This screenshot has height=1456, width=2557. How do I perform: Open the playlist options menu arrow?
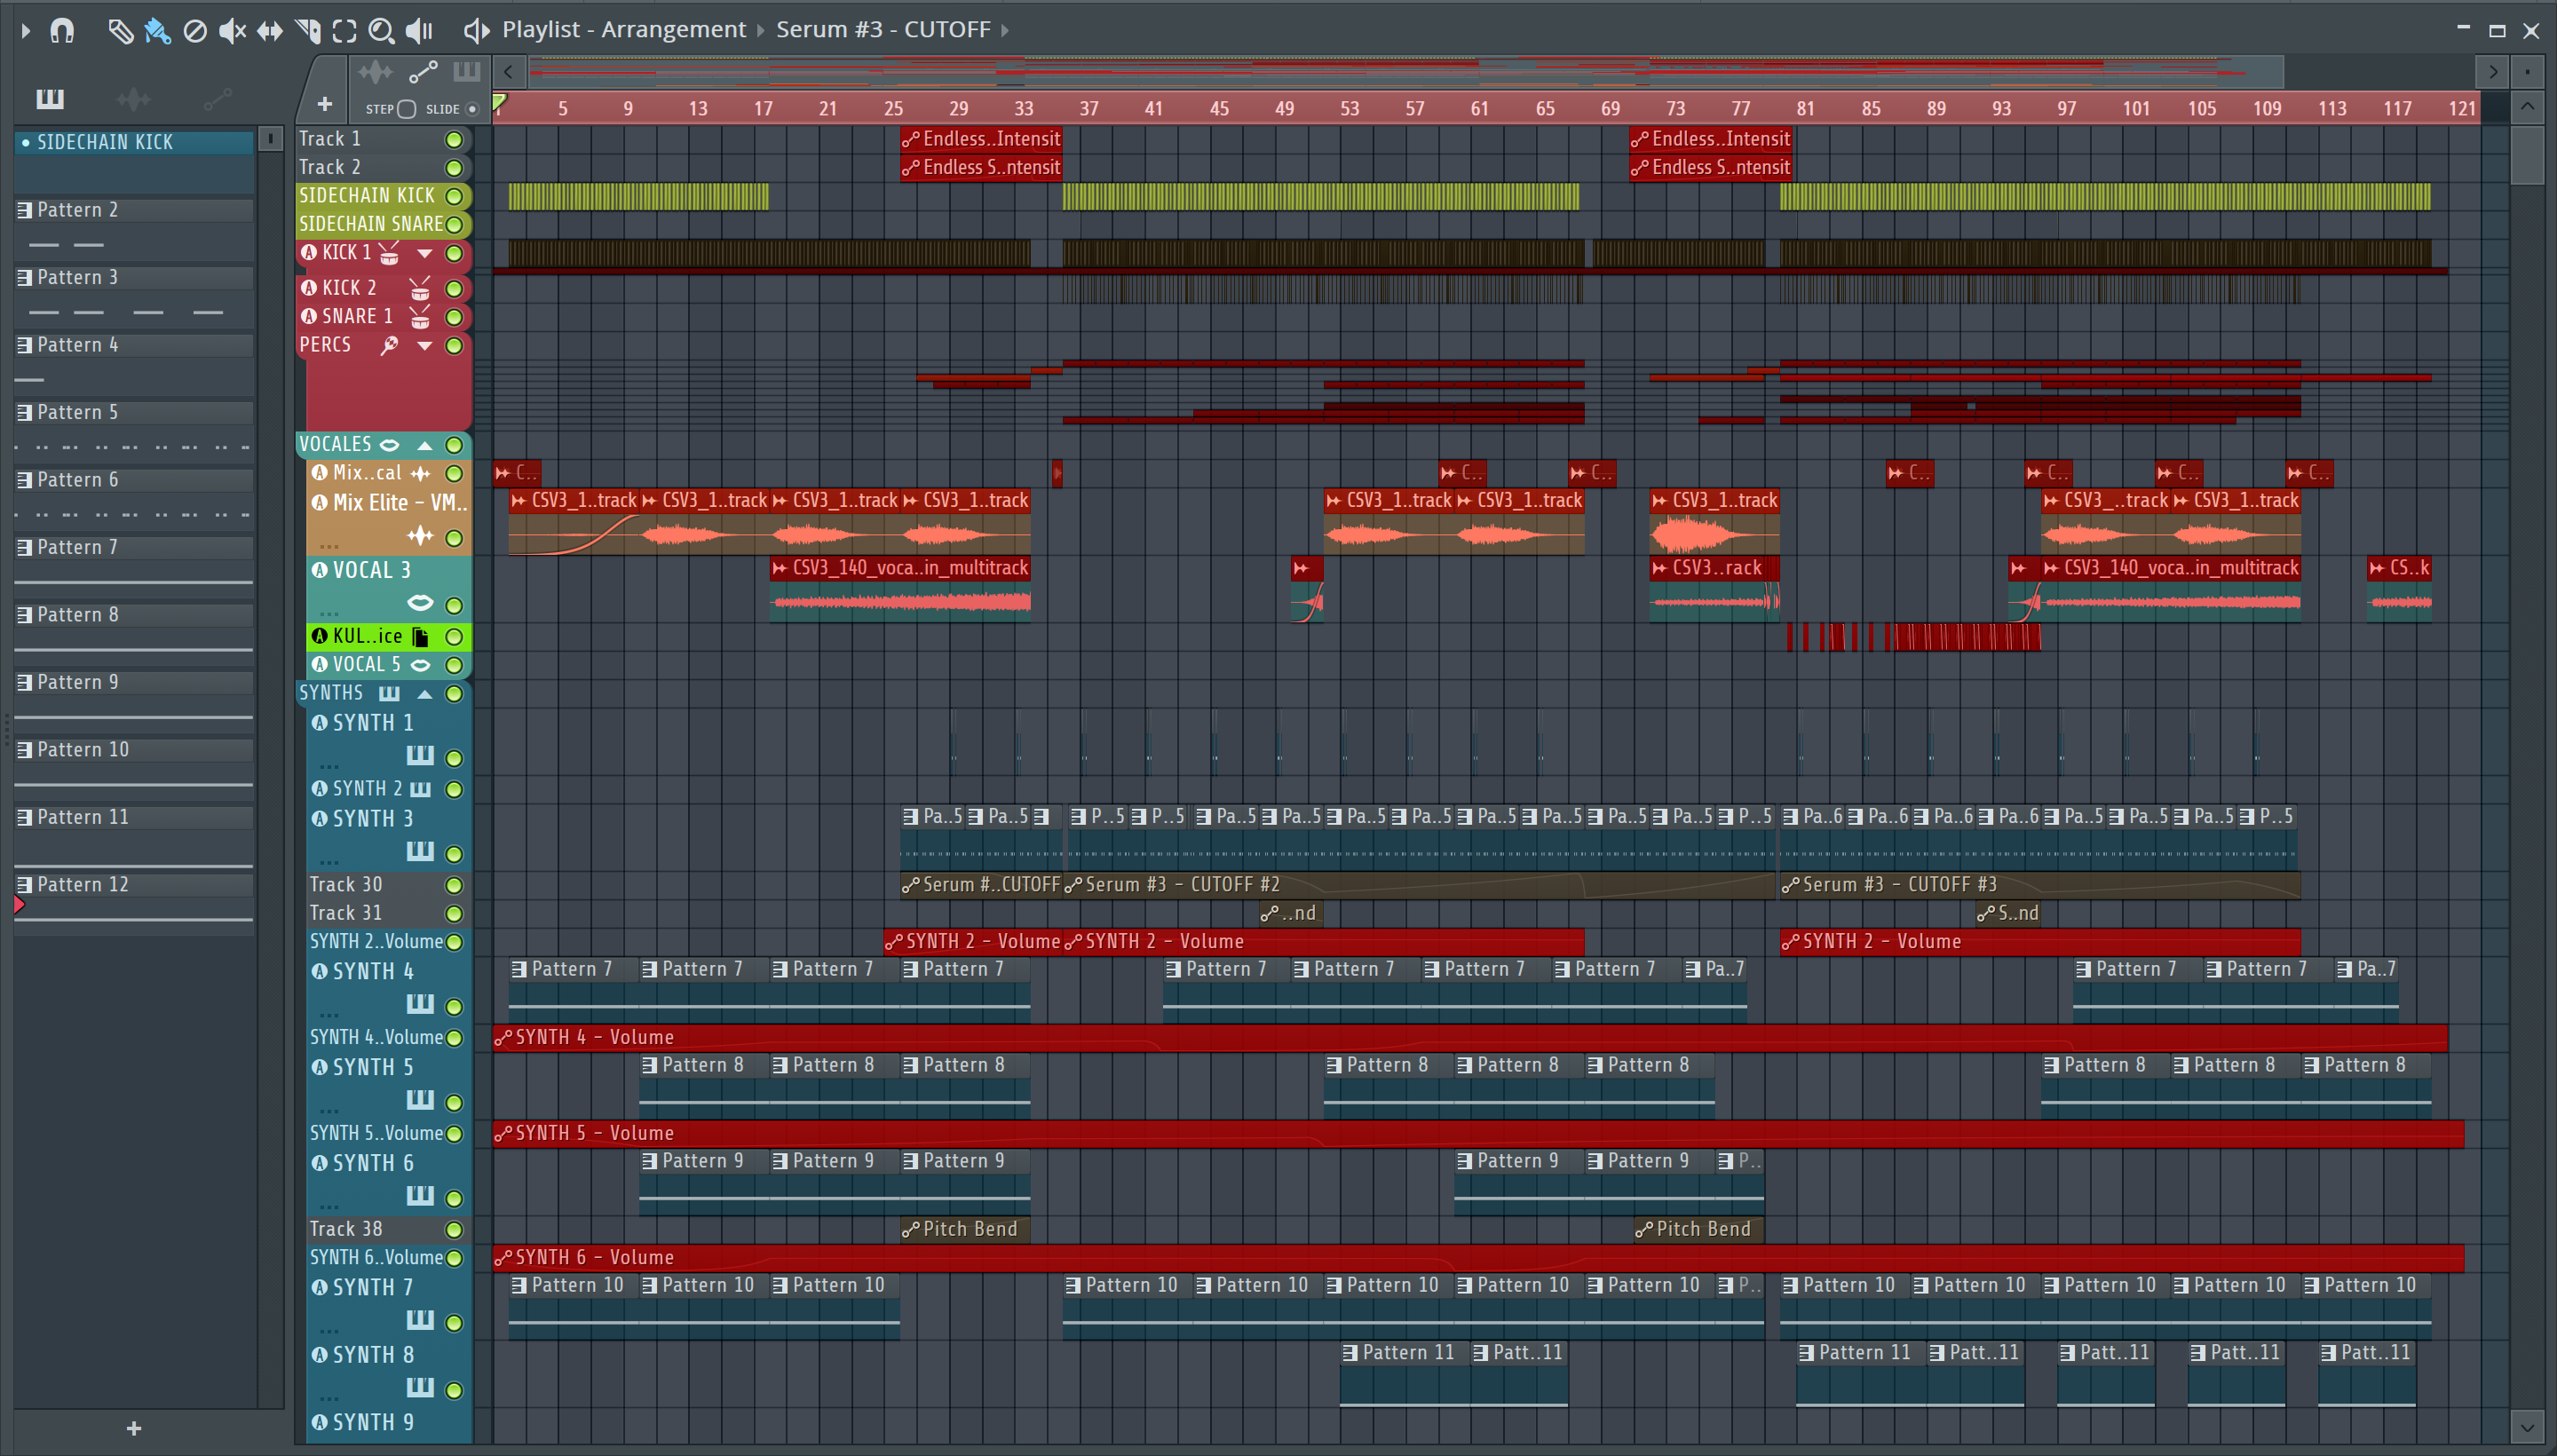point(26,31)
